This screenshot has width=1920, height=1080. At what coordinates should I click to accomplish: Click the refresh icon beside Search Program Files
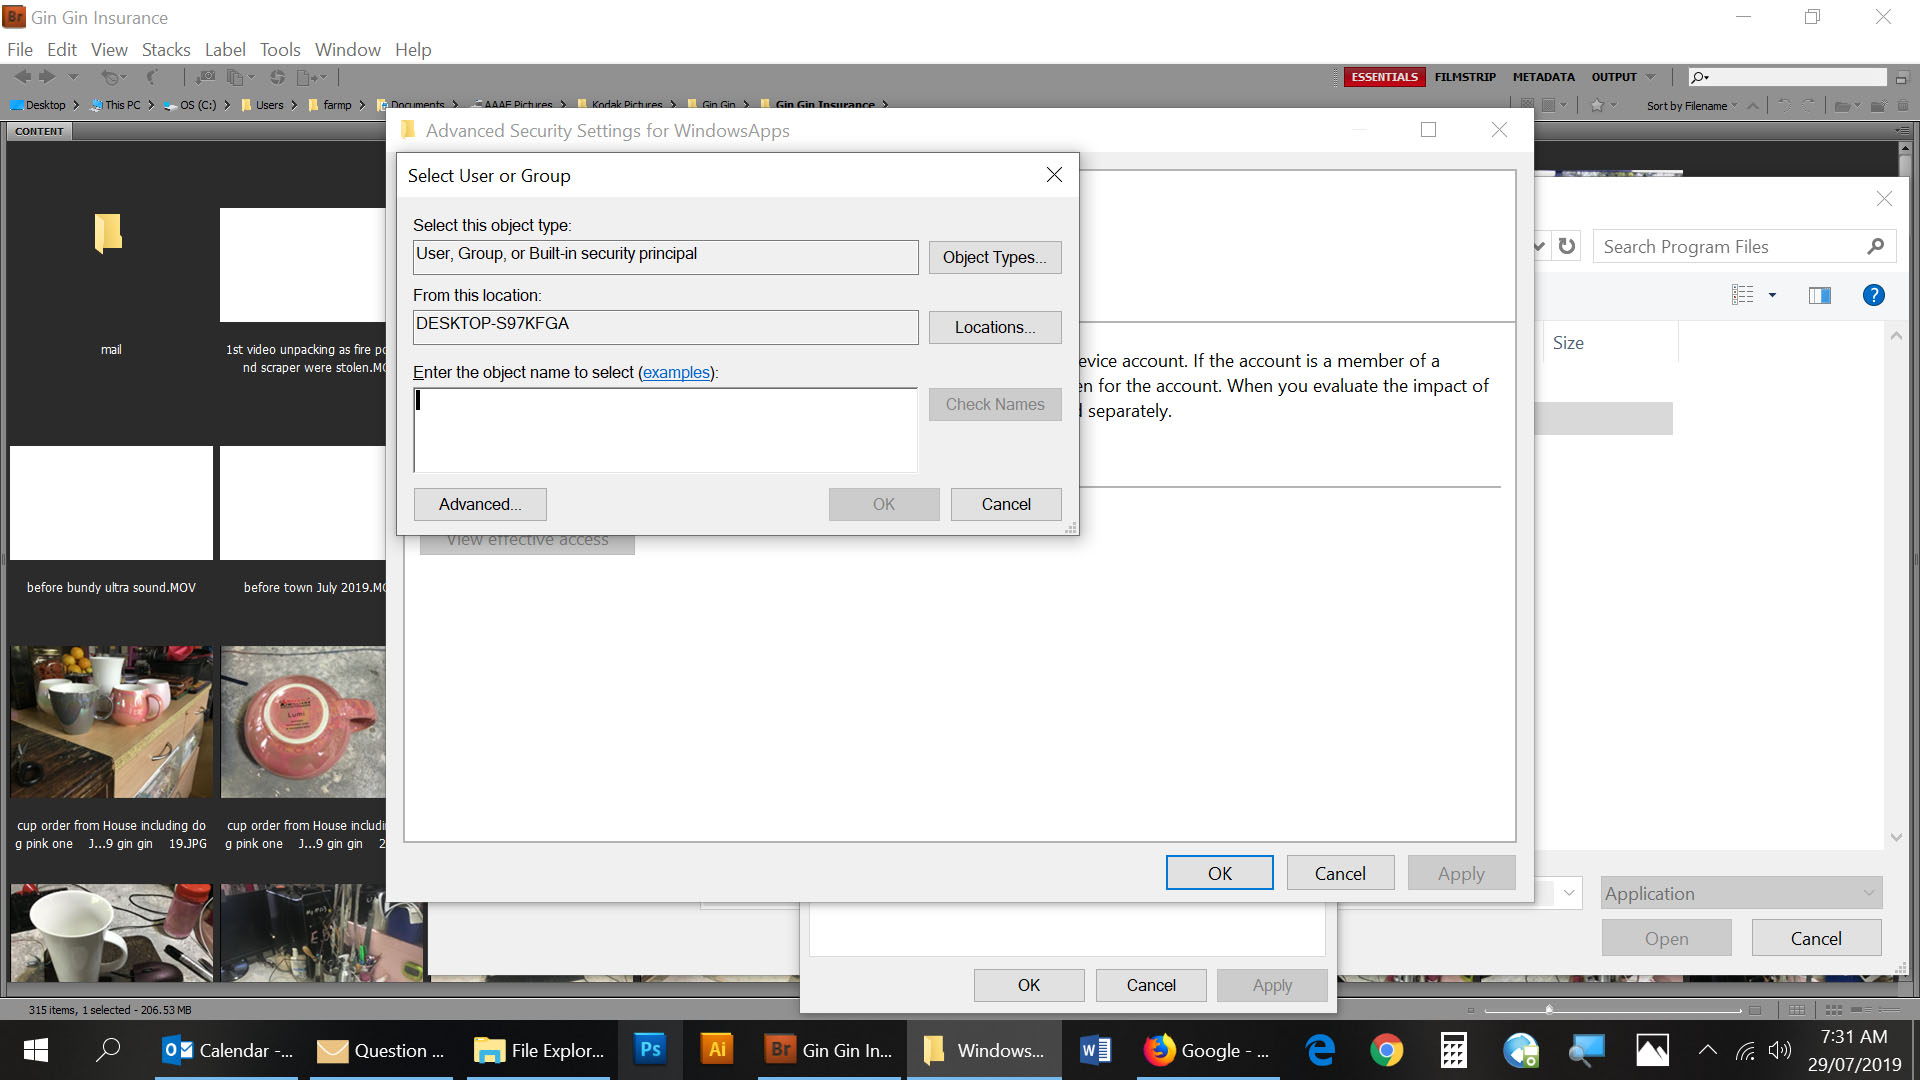[x=1567, y=246]
